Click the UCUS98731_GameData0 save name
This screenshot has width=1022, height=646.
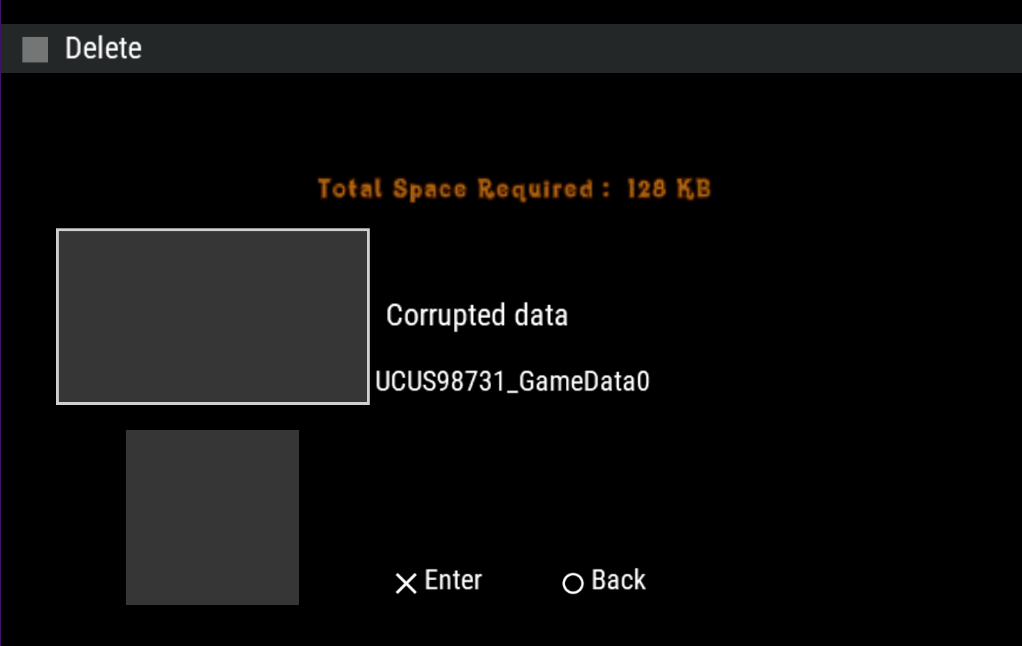pyautogui.click(x=513, y=381)
